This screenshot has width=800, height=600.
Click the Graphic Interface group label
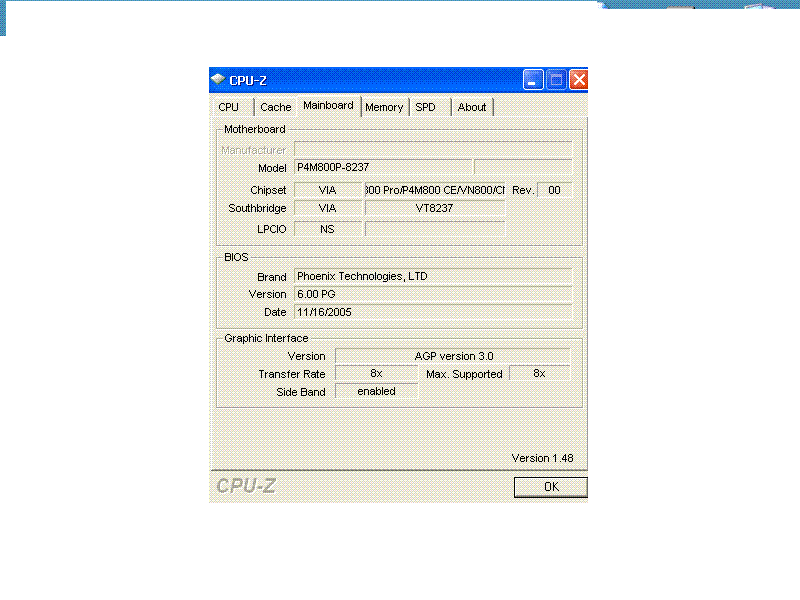click(266, 338)
